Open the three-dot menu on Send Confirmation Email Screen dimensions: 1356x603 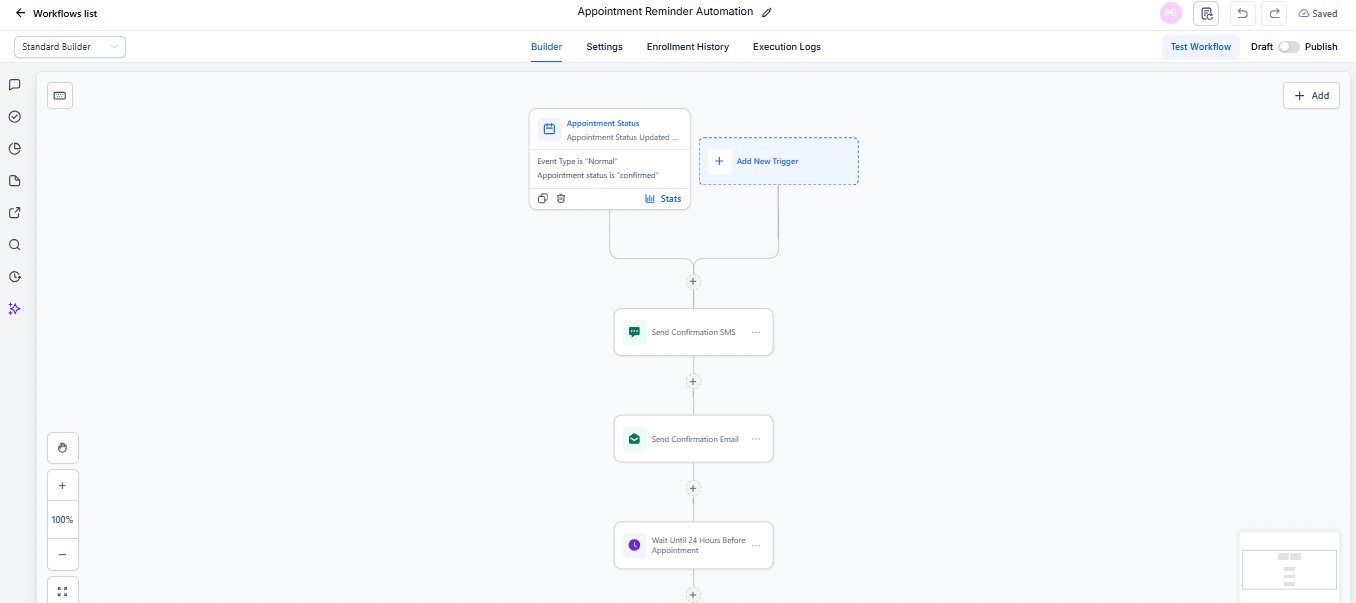coord(756,439)
